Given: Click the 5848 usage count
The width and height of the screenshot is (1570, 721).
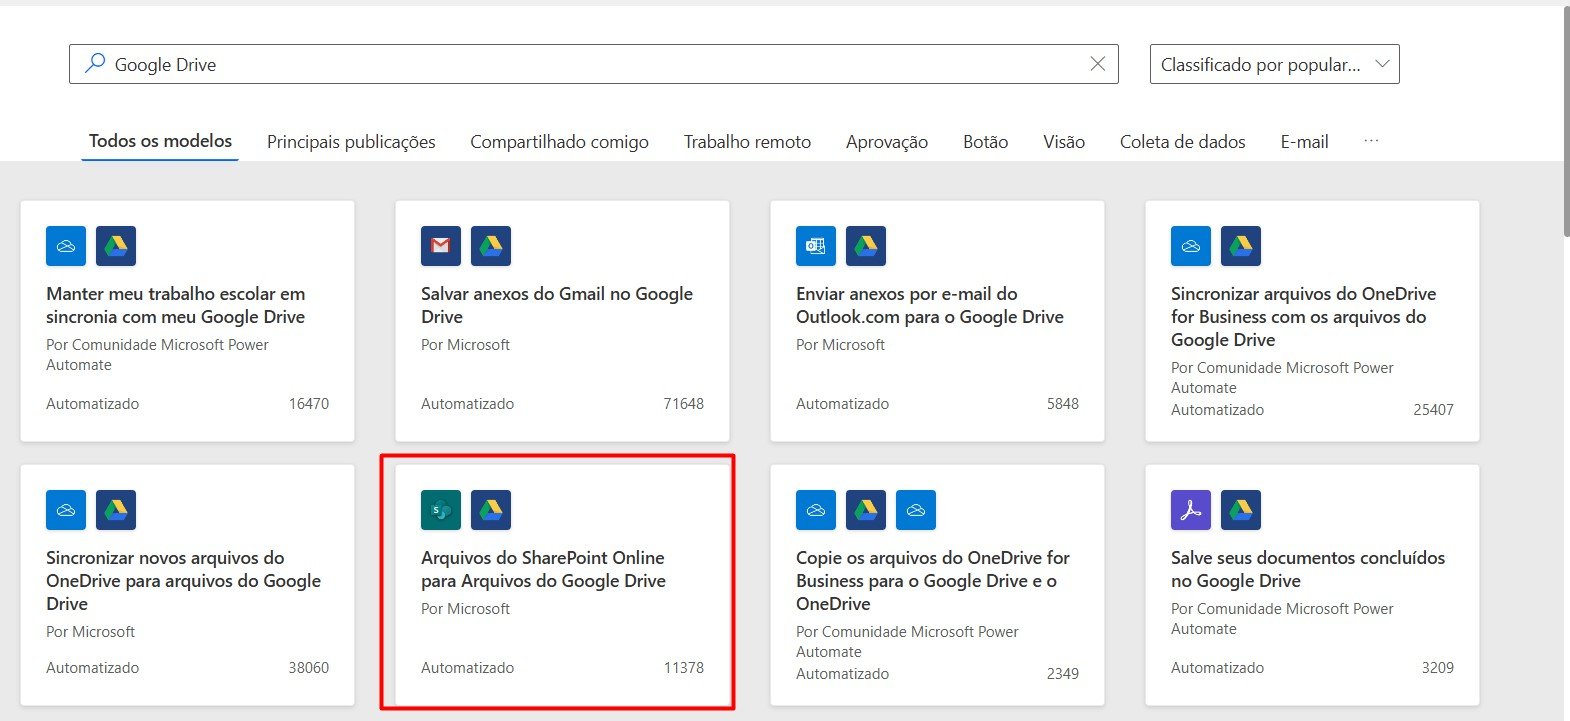Looking at the screenshot, I should pos(1062,404).
